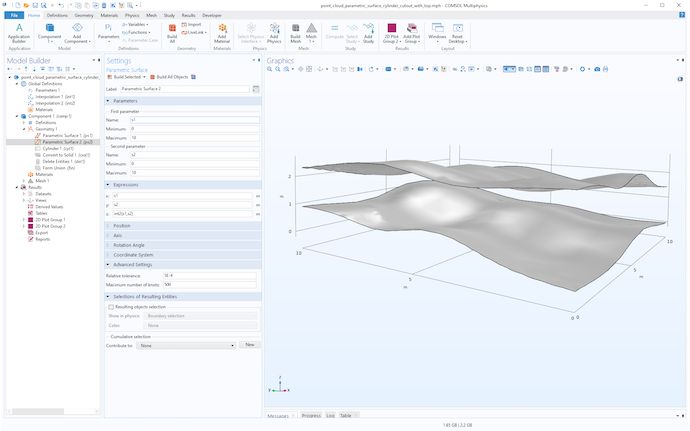Click the zoom out icon in Graphics
Image resolution: width=690 pixels, height=431 pixels.
pyautogui.click(x=278, y=69)
